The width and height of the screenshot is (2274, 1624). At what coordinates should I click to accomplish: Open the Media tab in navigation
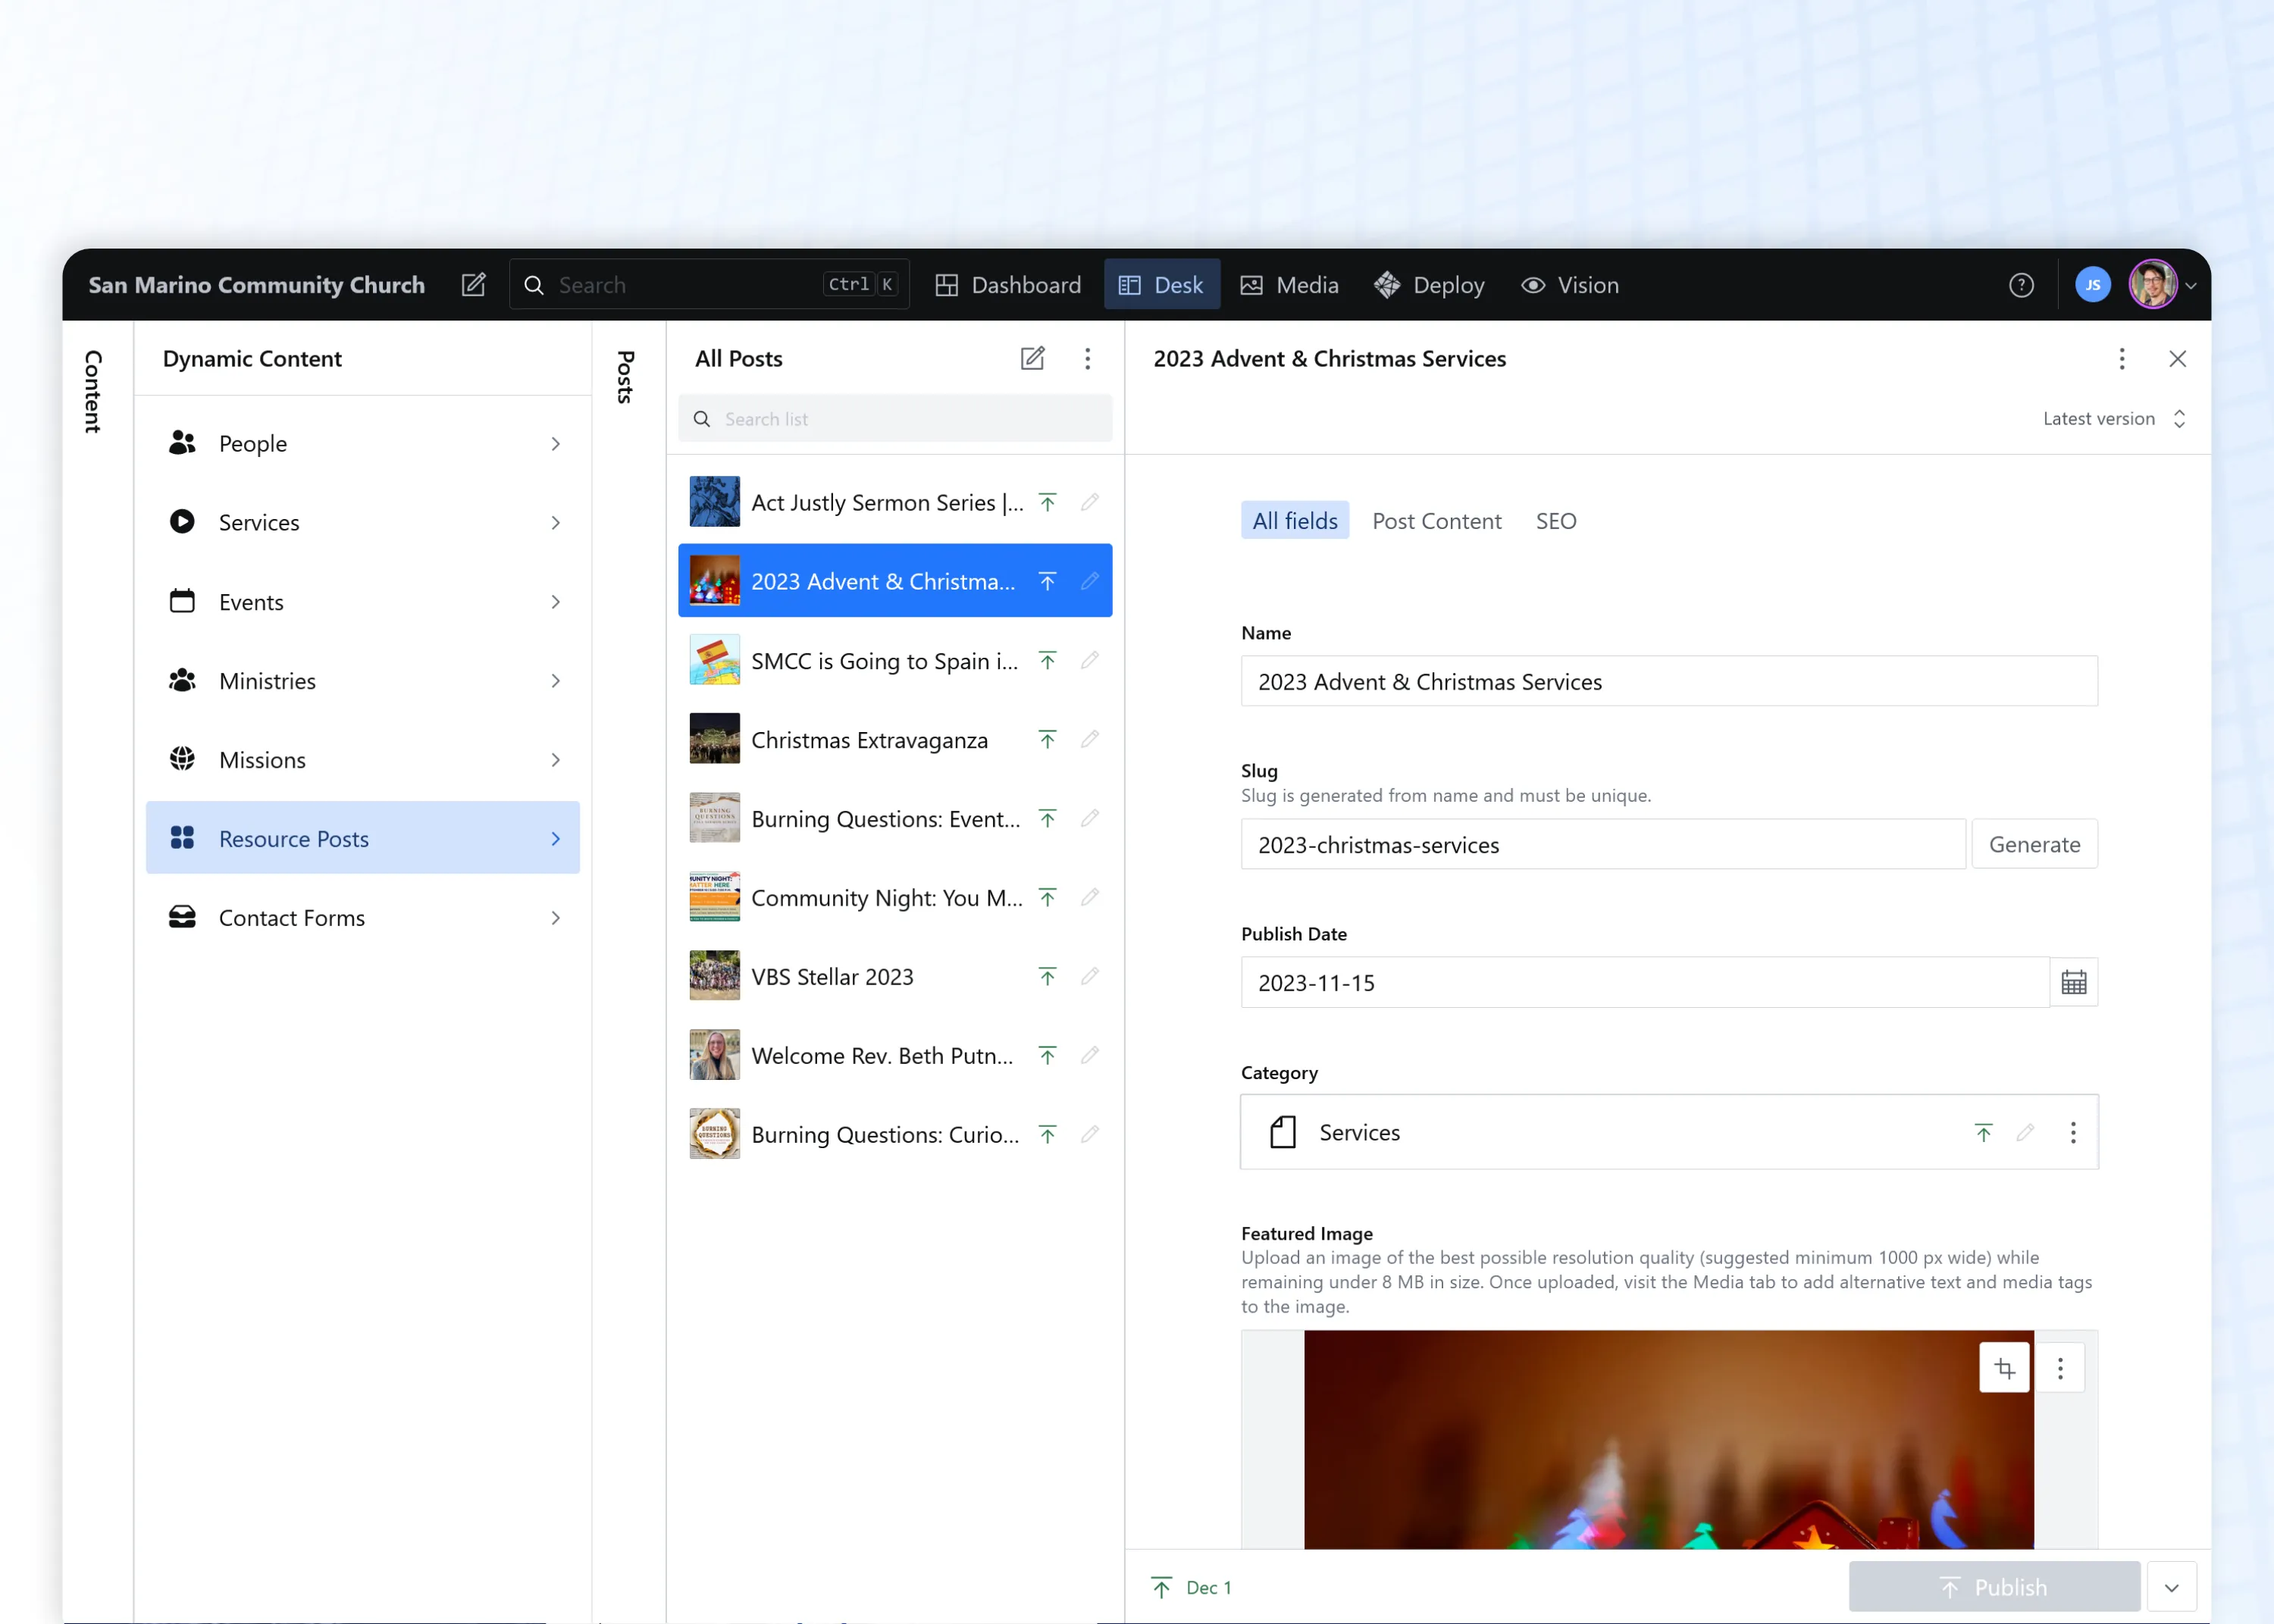[1289, 285]
